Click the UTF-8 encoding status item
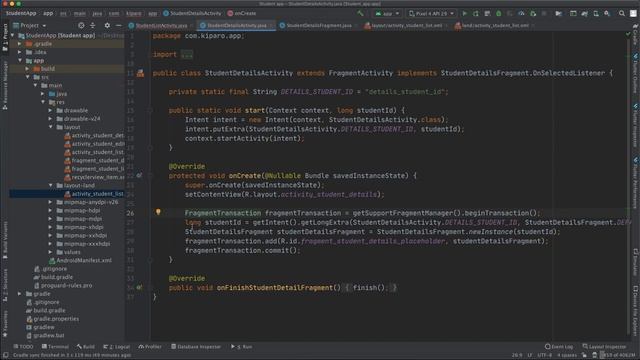The image size is (640, 360). pyautogui.click(x=544, y=355)
